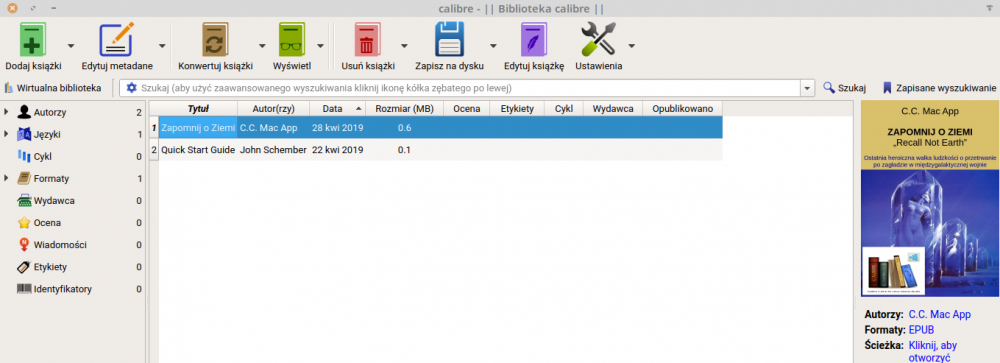Open dropdown arrow next to Konwertuj książki
Viewport: 1000px width, 363px height.
pyautogui.click(x=262, y=45)
